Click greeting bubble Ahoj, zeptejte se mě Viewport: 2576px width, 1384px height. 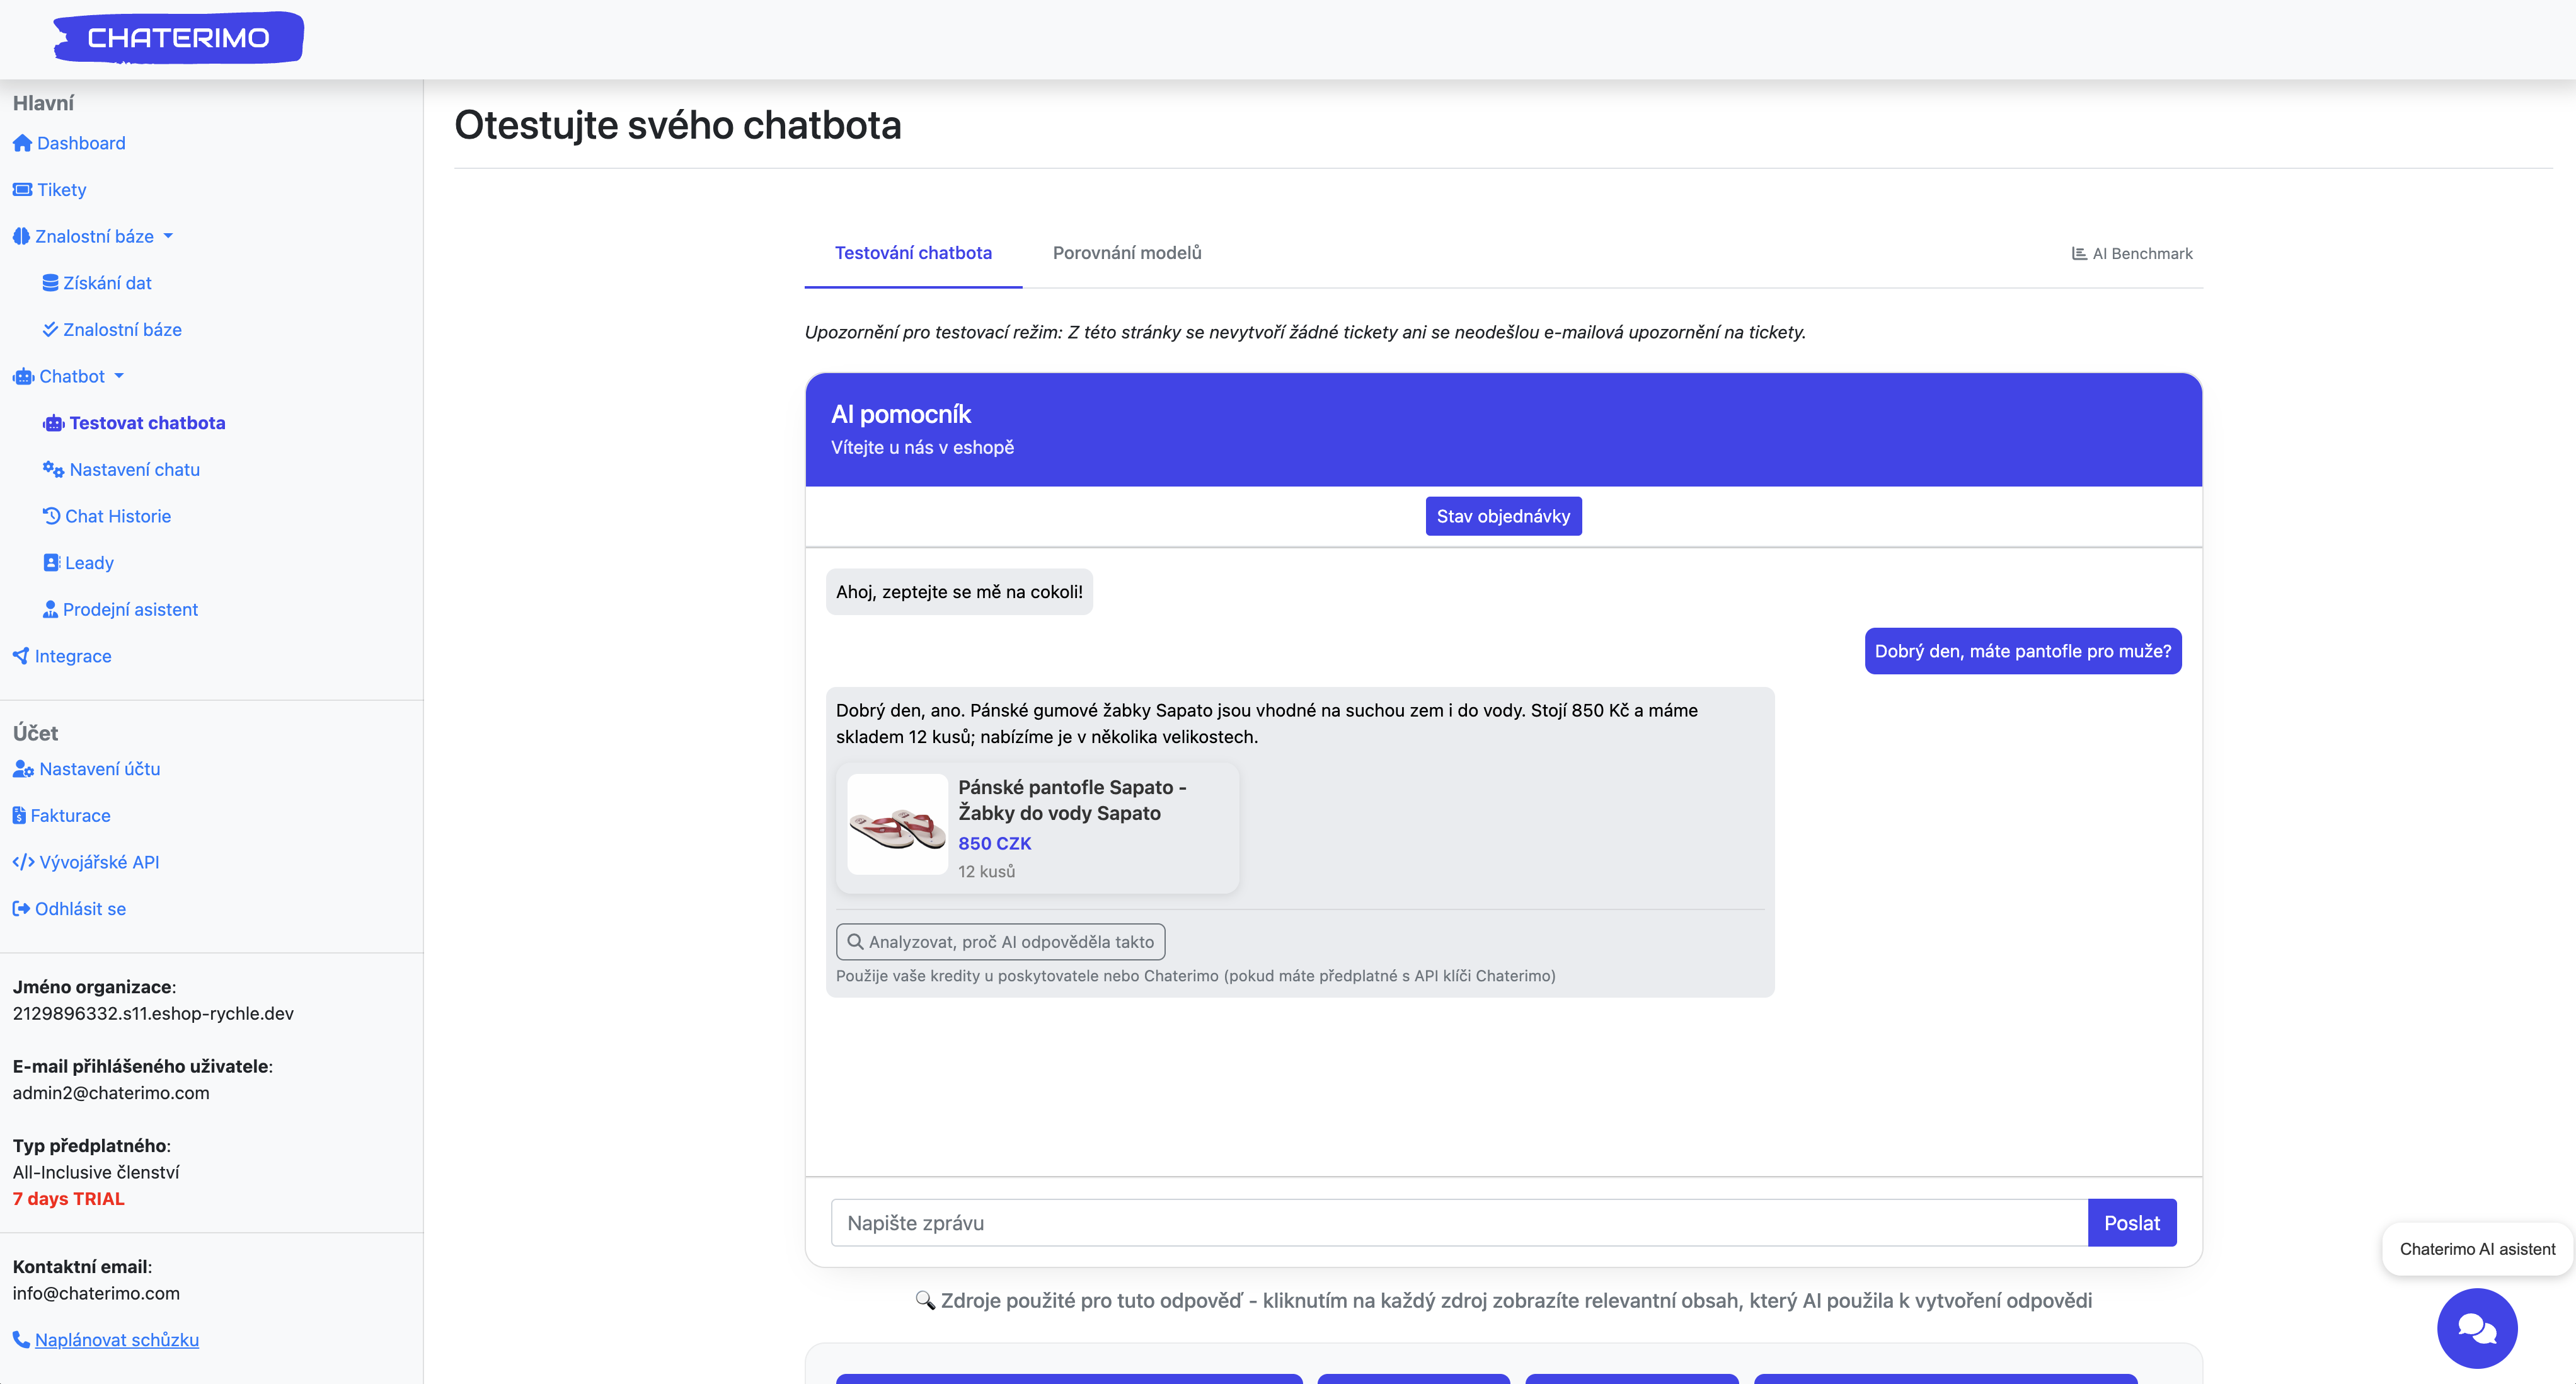pos(959,592)
